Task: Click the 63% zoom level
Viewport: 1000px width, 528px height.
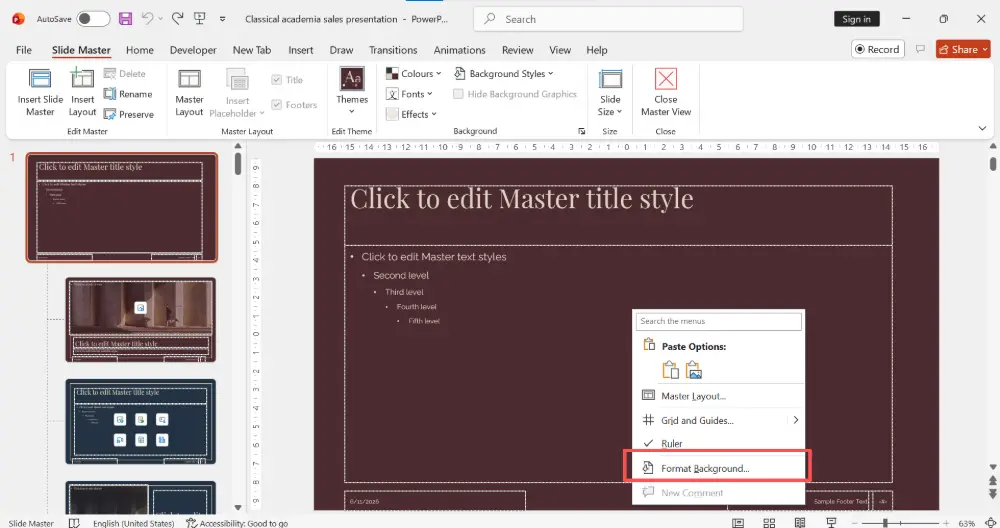Action: click(x=966, y=523)
